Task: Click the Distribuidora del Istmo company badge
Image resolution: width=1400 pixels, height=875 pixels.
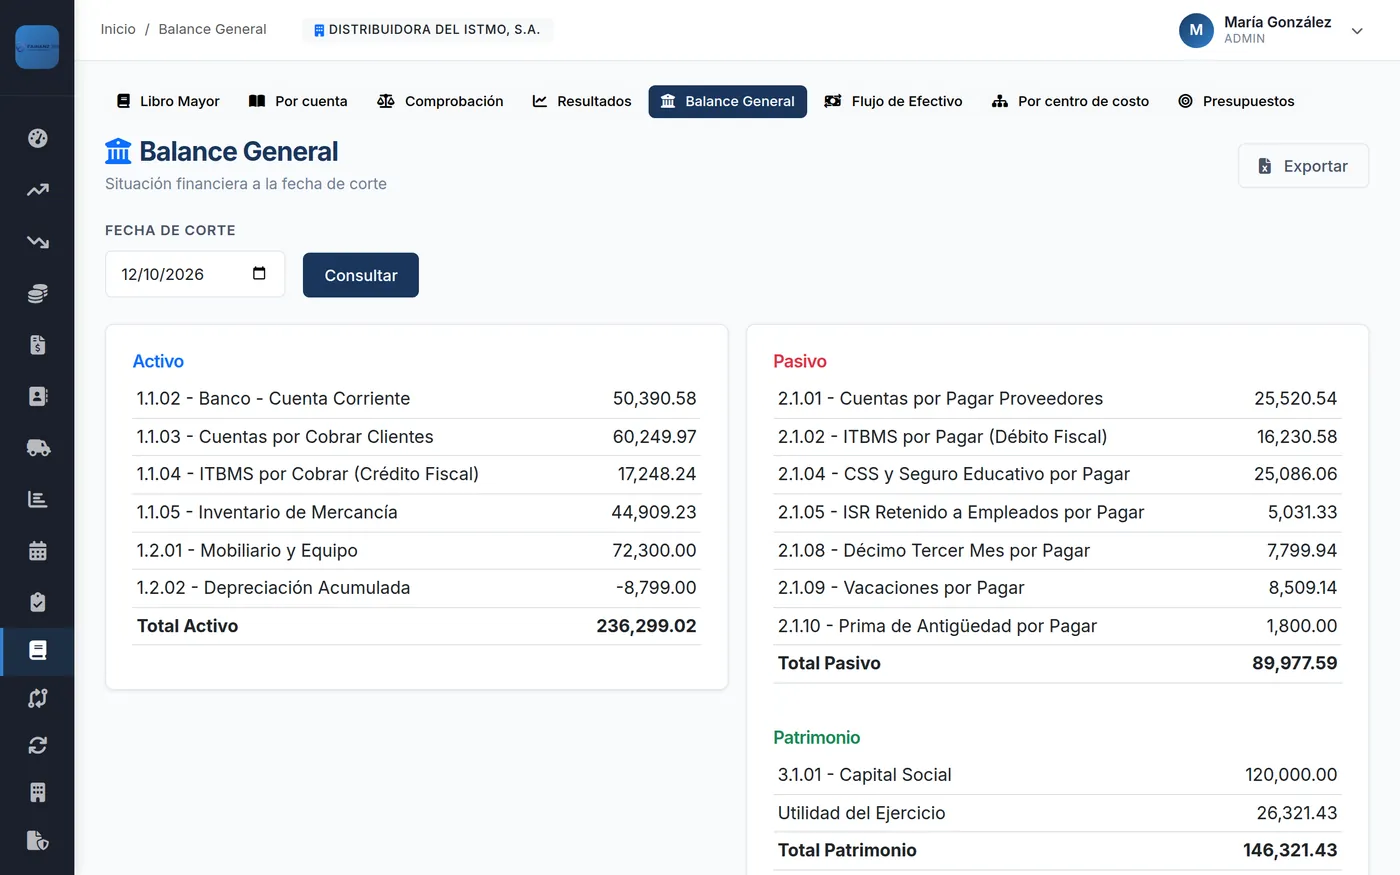Action: [x=428, y=30]
